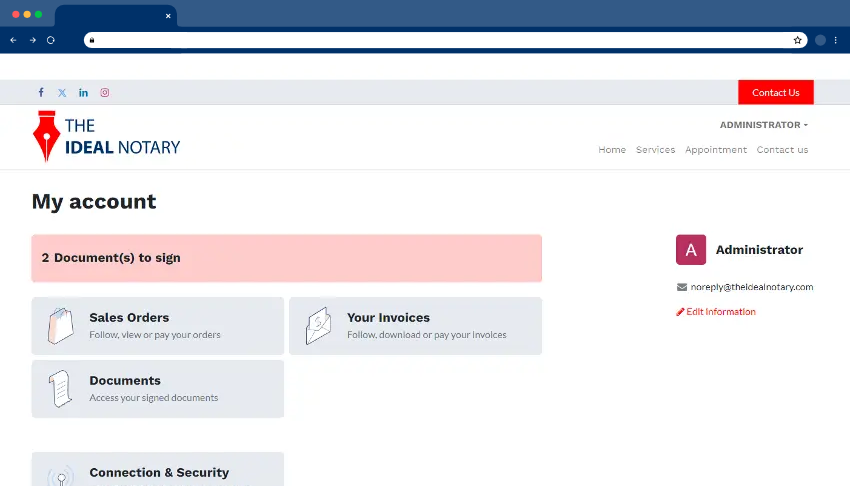Image resolution: width=850 pixels, height=486 pixels.
Task: Open the 2 Document(s) to sign alert
Action: 286,258
